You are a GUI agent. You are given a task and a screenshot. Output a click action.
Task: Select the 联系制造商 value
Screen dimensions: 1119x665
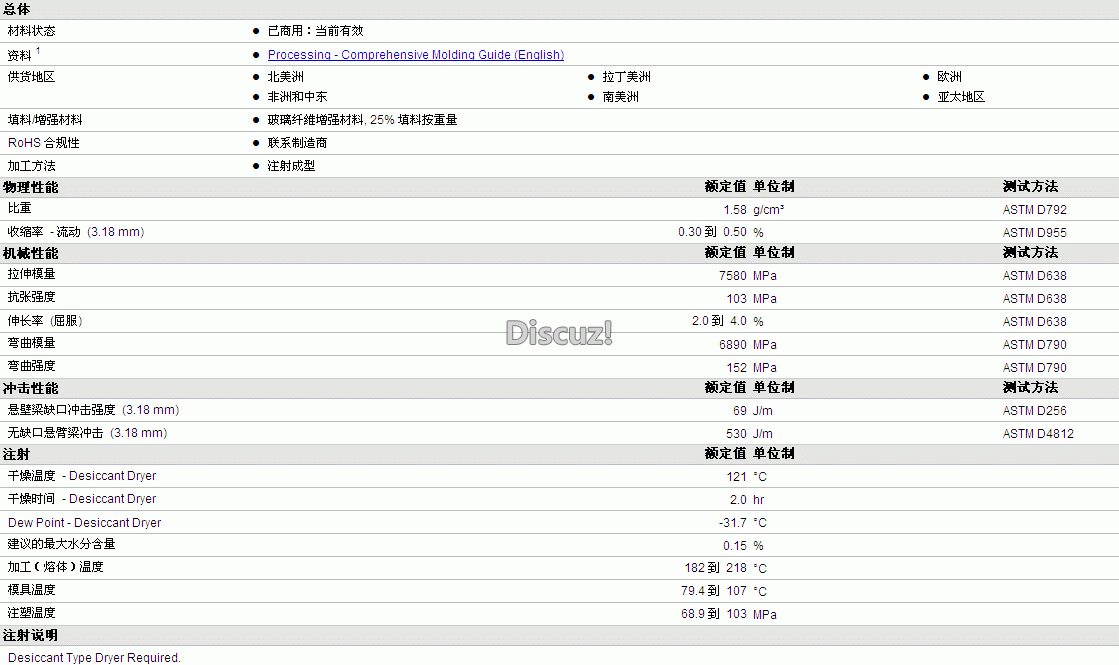pyautogui.click(x=297, y=143)
